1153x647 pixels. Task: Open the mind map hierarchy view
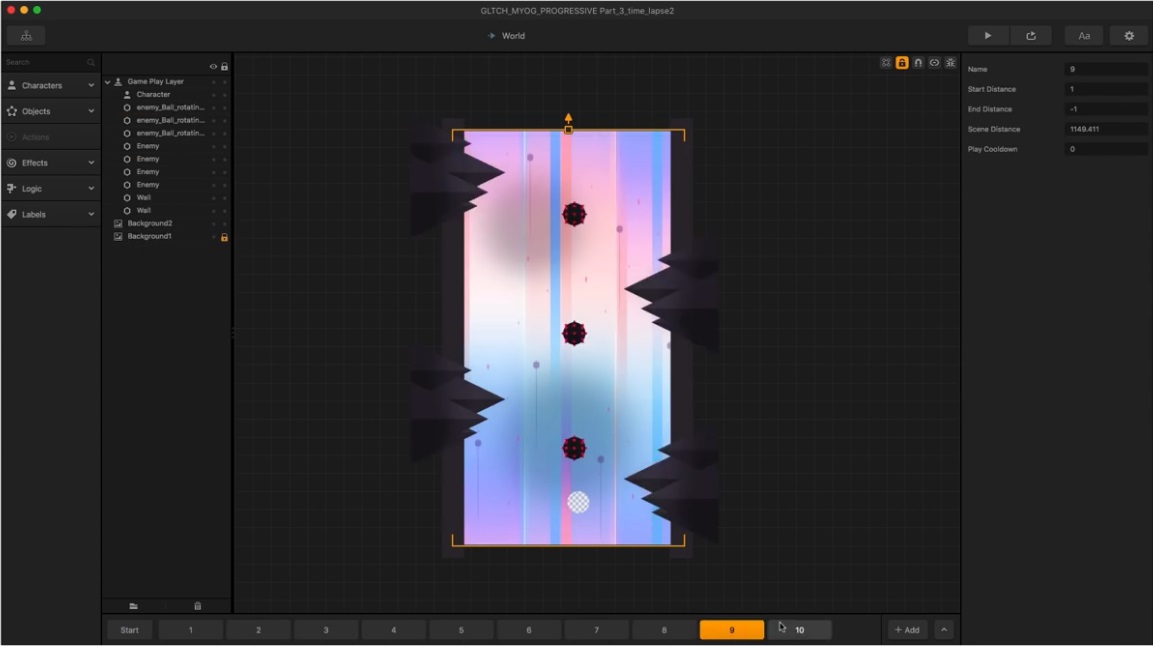pyautogui.click(x=26, y=35)
